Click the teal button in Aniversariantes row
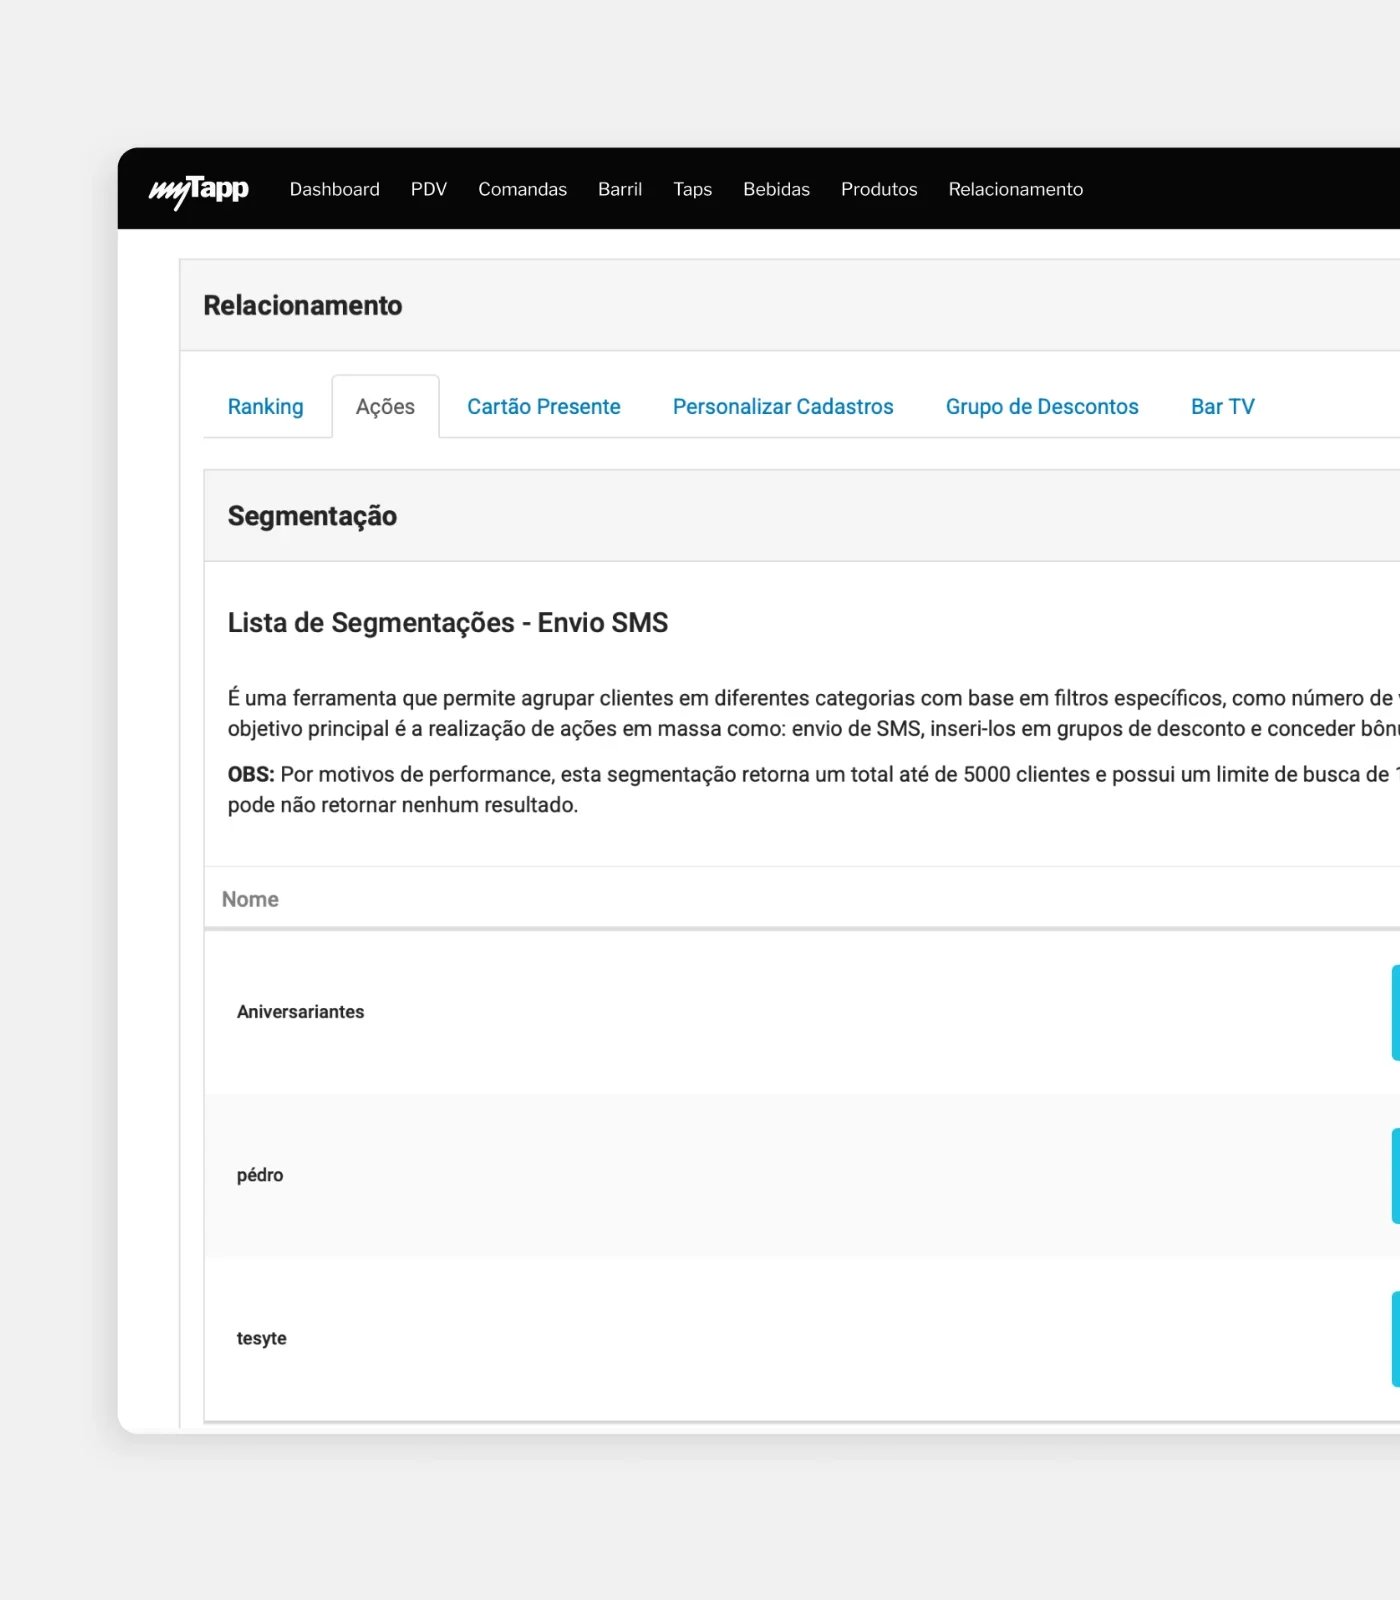The image size is (1400, 1600). (1396, 1012)
